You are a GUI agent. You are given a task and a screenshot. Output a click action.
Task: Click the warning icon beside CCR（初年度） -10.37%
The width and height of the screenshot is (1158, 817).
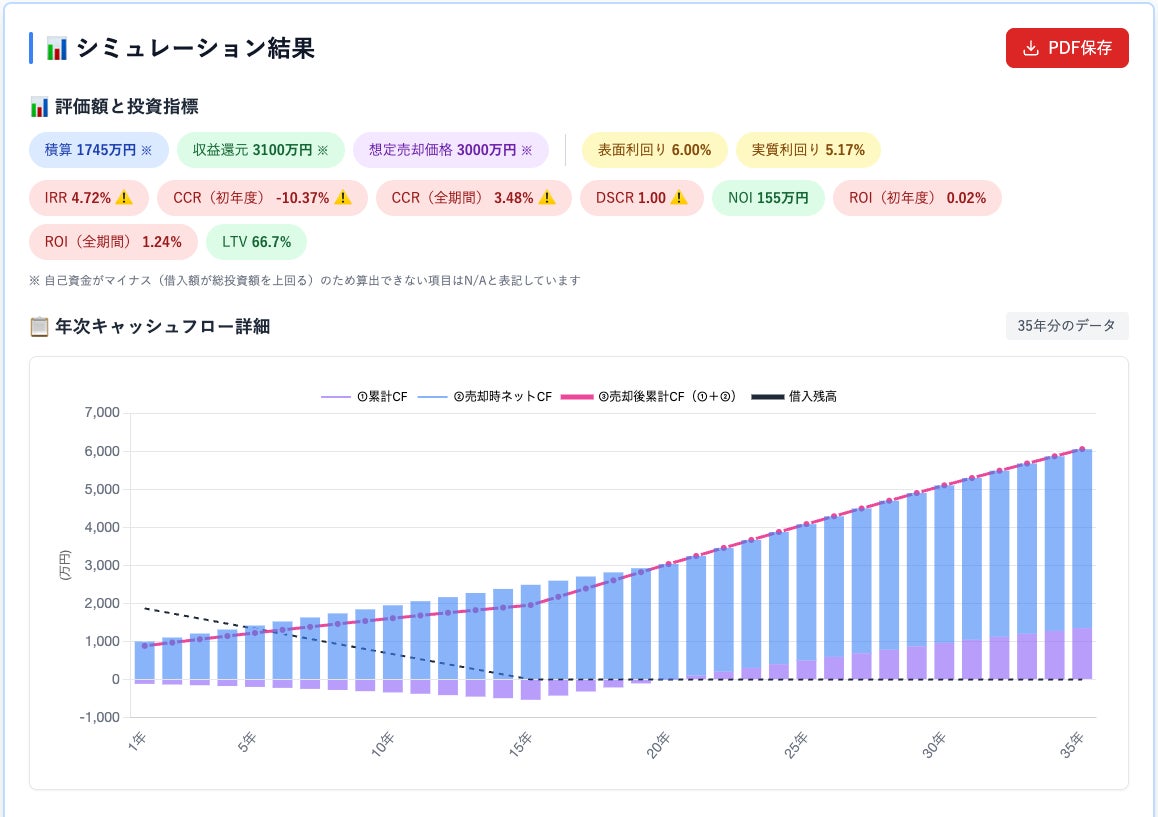click(x=343, y=197)
